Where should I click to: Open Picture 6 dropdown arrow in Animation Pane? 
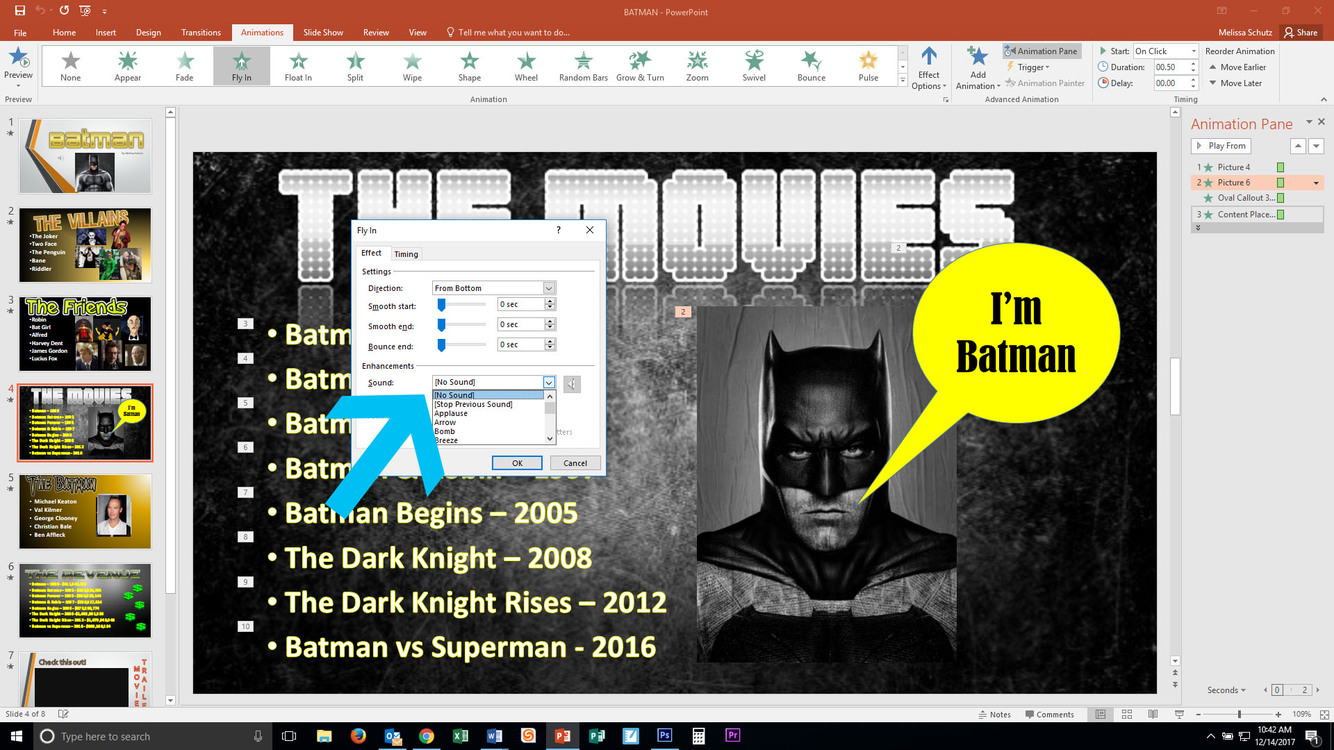pyautogui.click(x=1316, y=183)
